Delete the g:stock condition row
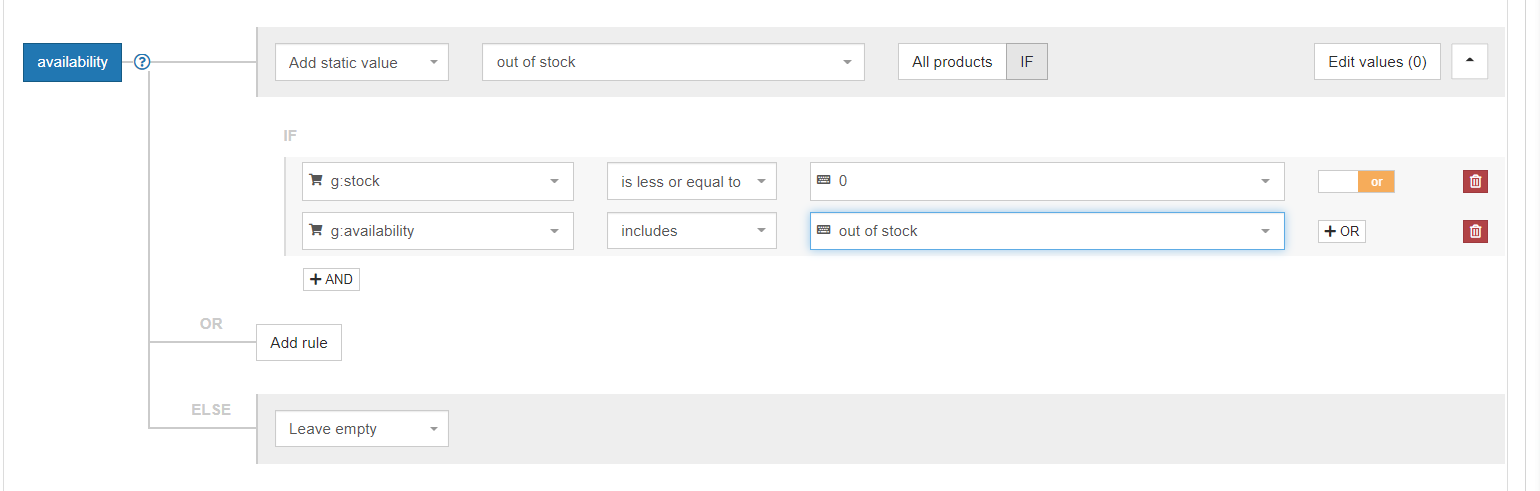 tap(1475, 181)
